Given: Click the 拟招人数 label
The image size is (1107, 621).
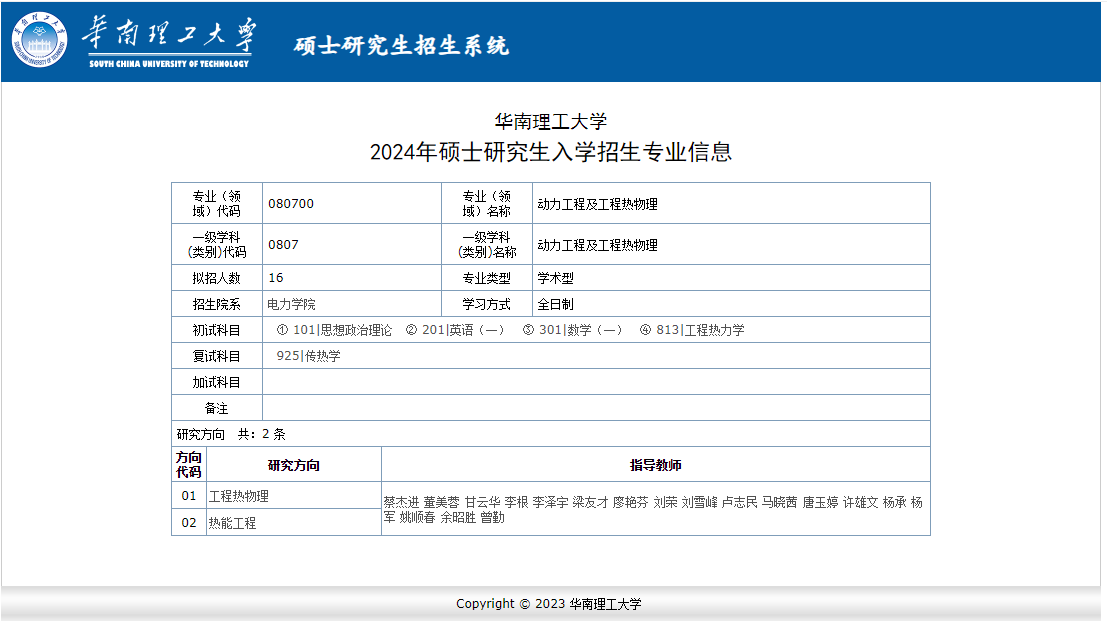Looking at the screenshot, I should pyautogui.click(x=217, y=278).
